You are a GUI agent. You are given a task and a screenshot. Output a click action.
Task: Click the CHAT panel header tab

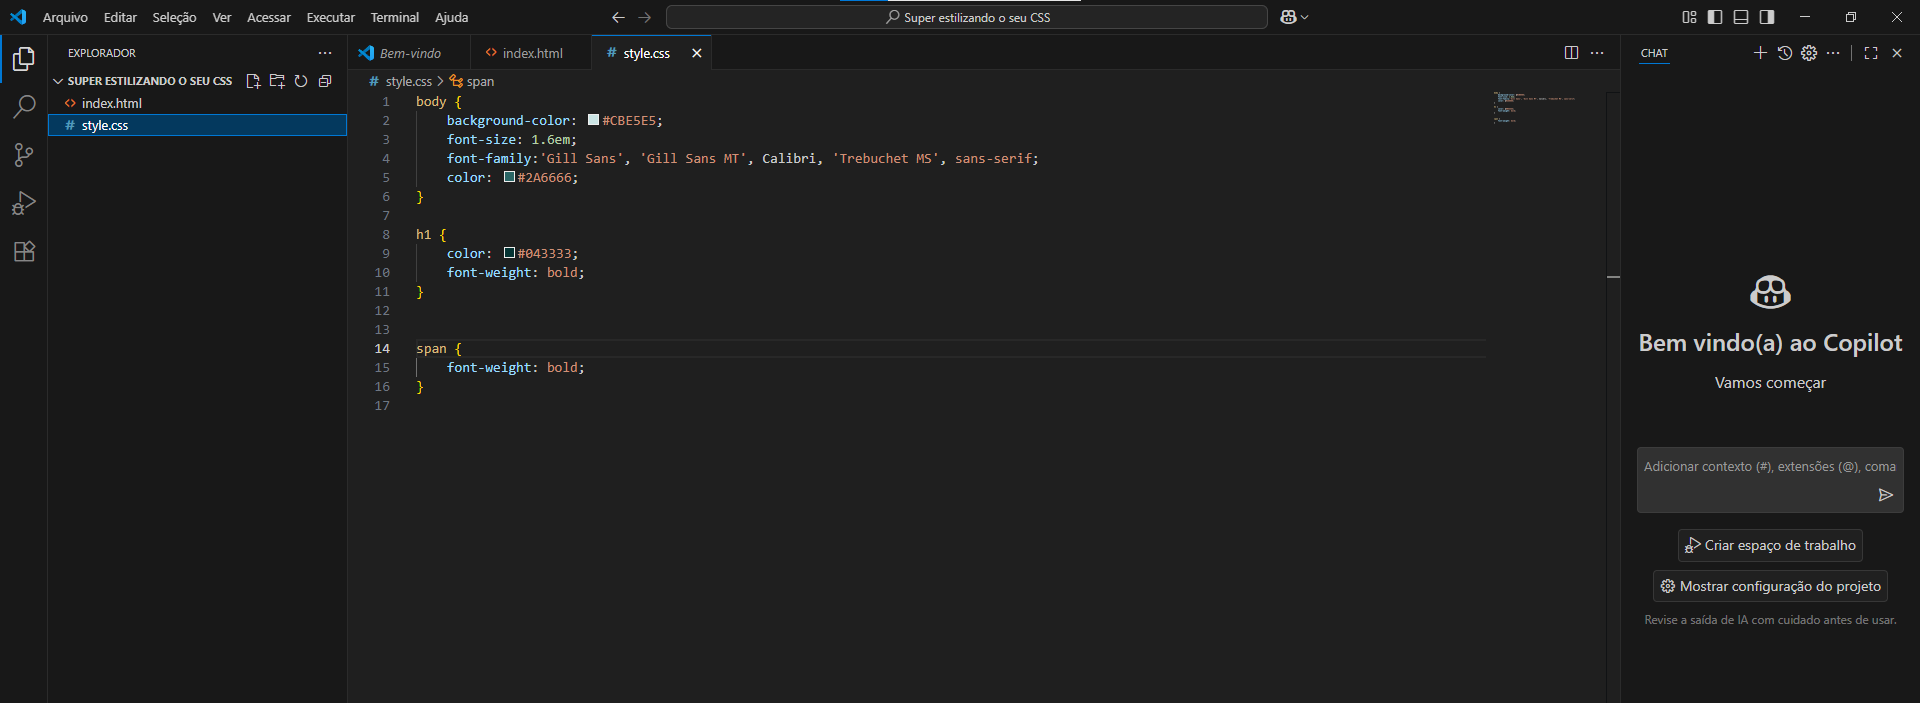click(x=1654, y=53)
